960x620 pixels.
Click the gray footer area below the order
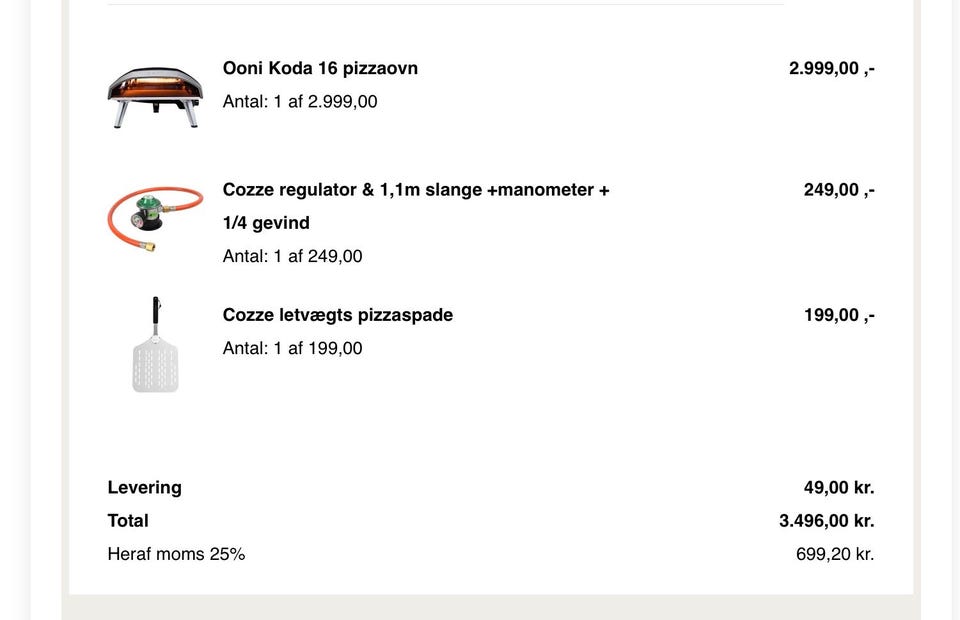coord(491,607)
